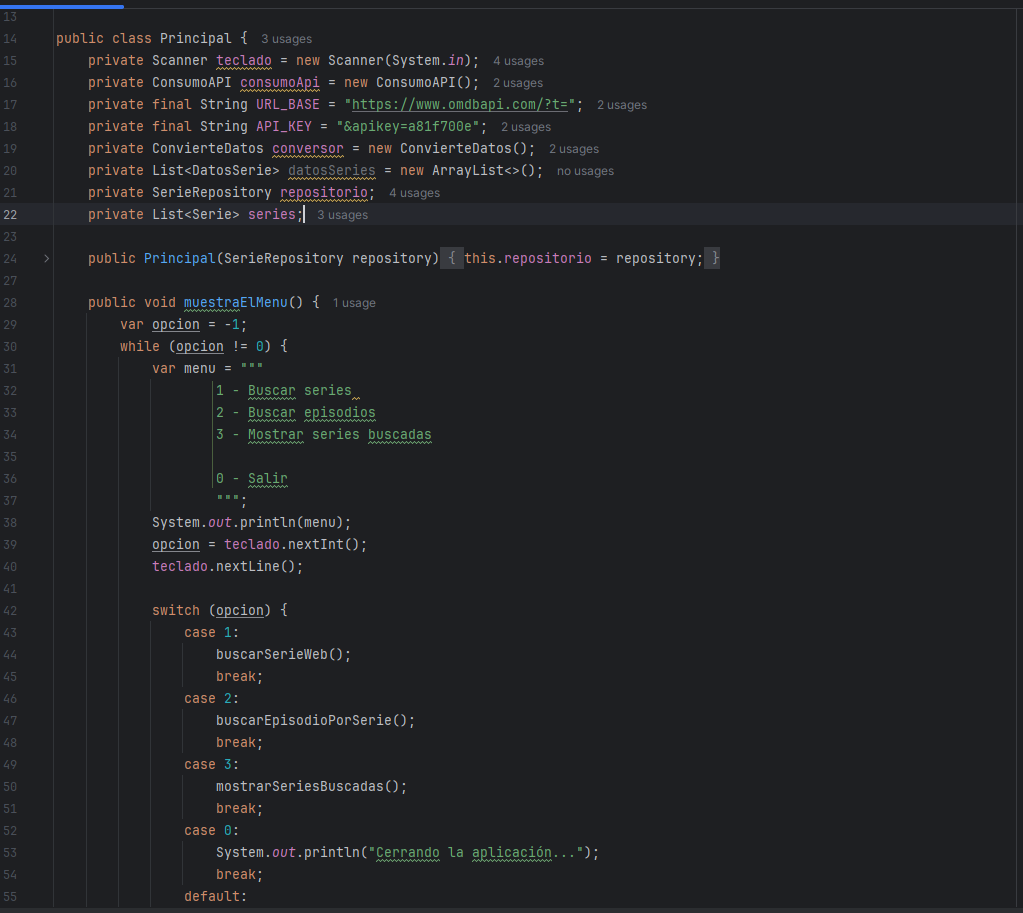Click the buscarEpisodioPorSerie() call
Viewport: 1023px width, 913px height.
point(316,720)
